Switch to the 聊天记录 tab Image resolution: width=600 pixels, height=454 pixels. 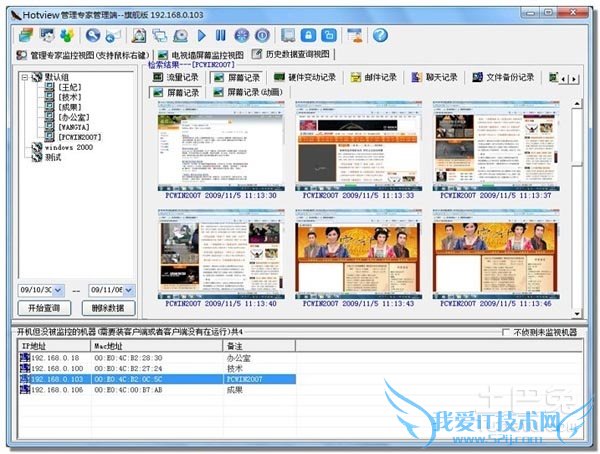coord(437,77)
